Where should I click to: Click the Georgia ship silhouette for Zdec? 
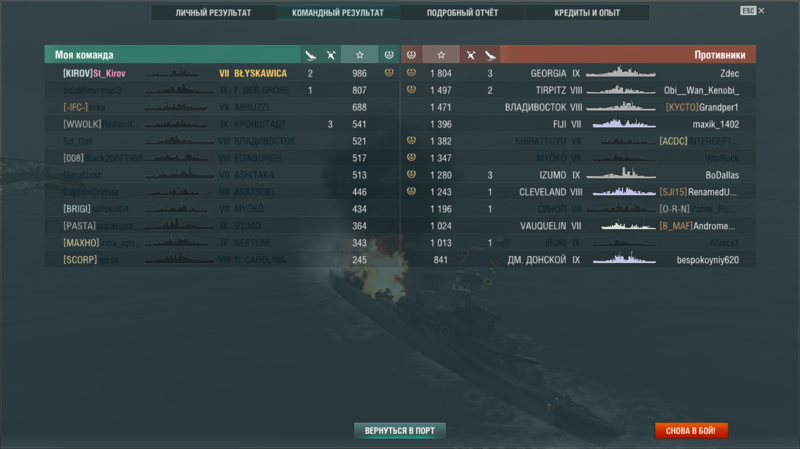[x=620, y=72]
